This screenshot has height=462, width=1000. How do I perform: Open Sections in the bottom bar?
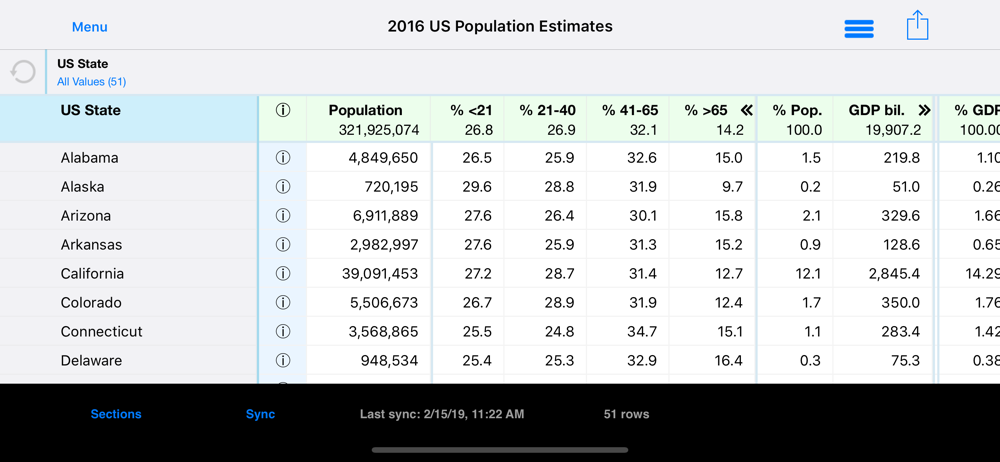point(116,414)
